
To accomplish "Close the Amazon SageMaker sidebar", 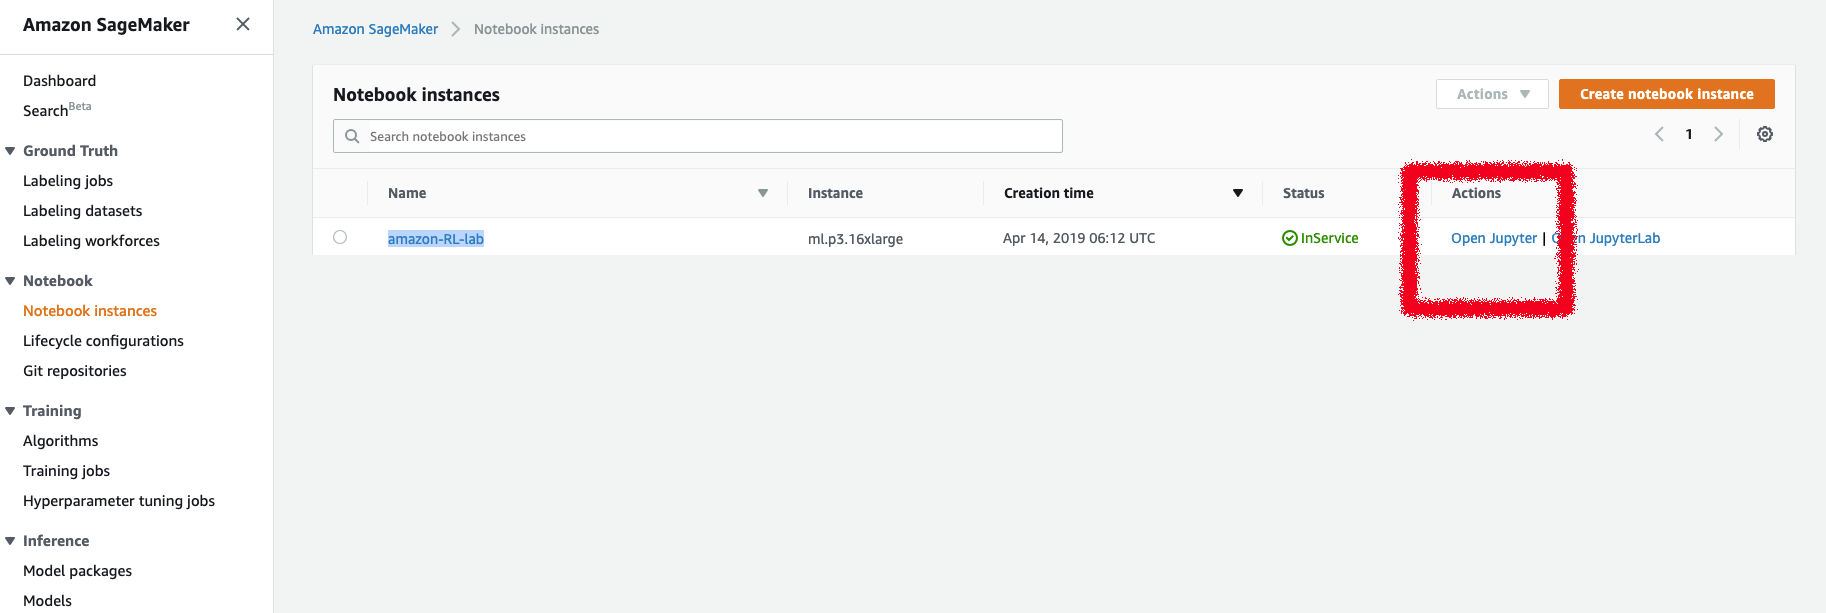I will point(243,24).
